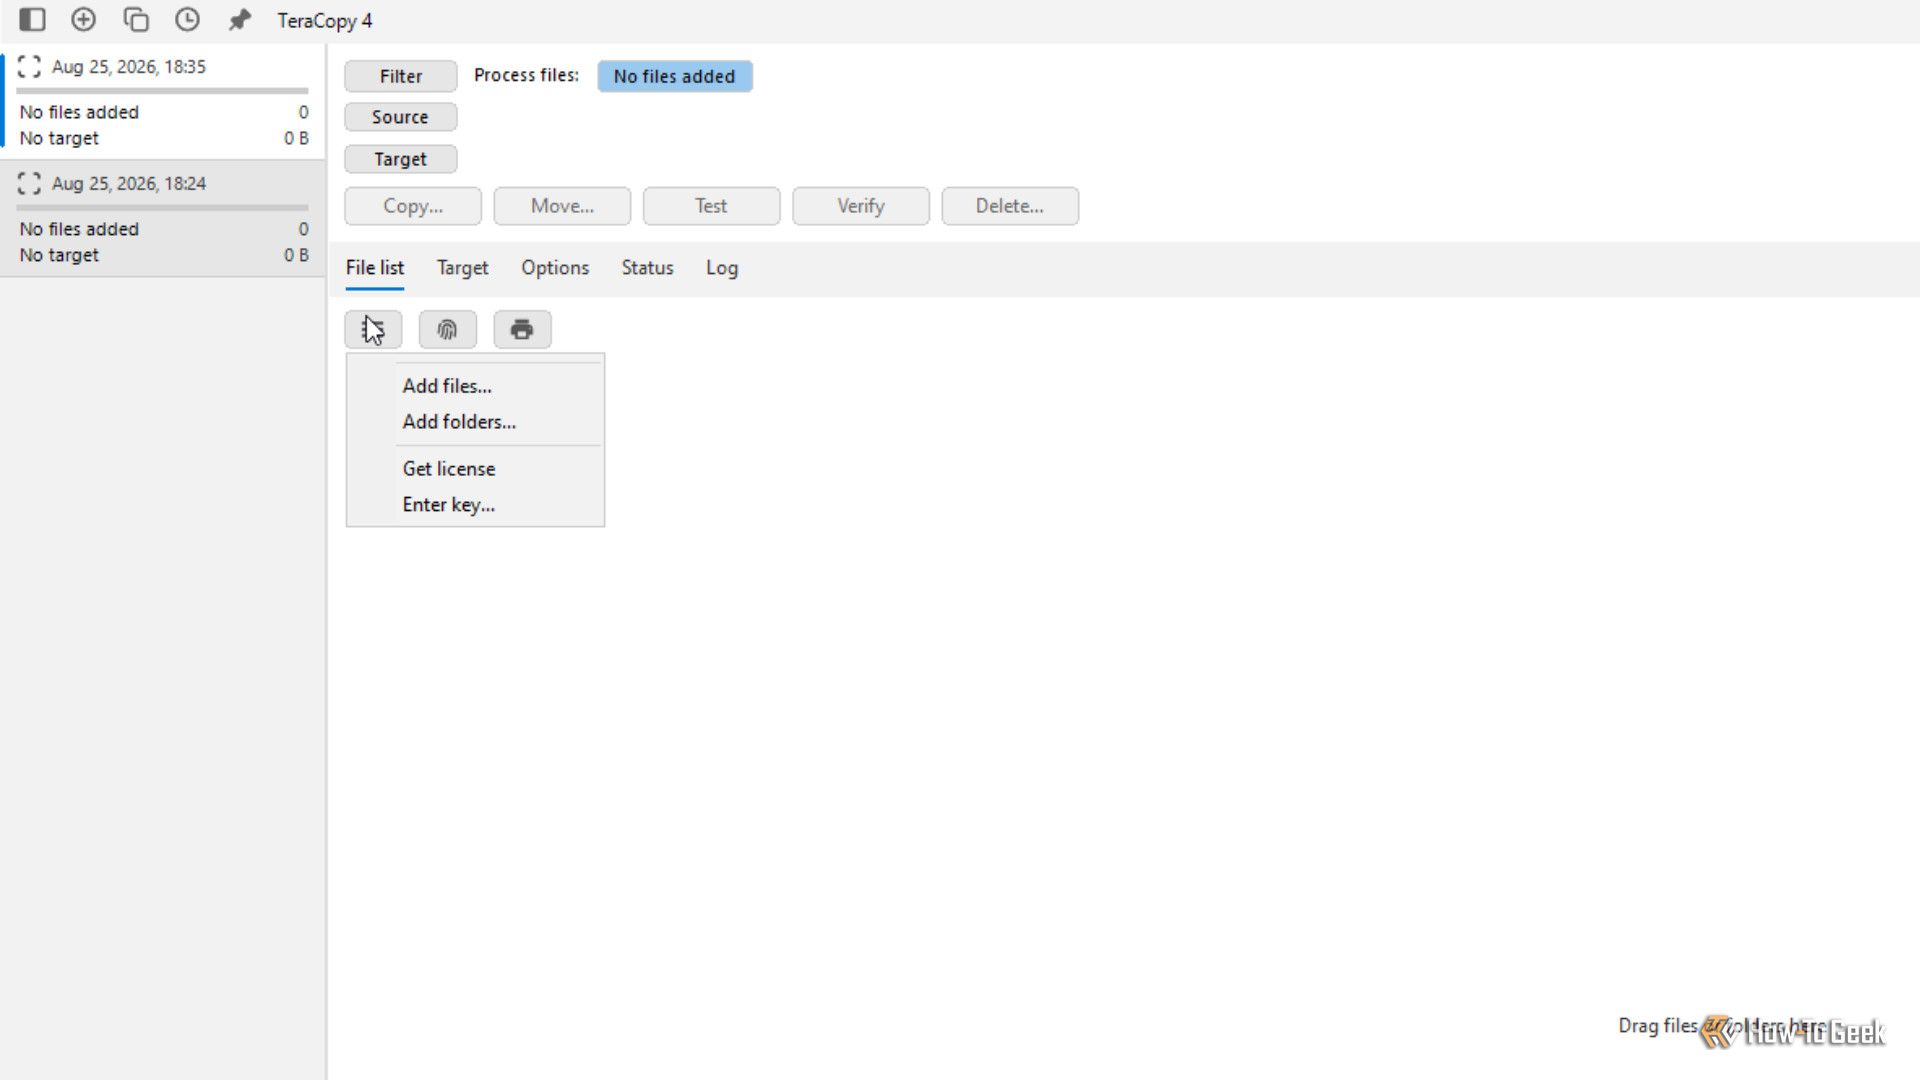Click 'No files added' in 18:35 job

79,112
